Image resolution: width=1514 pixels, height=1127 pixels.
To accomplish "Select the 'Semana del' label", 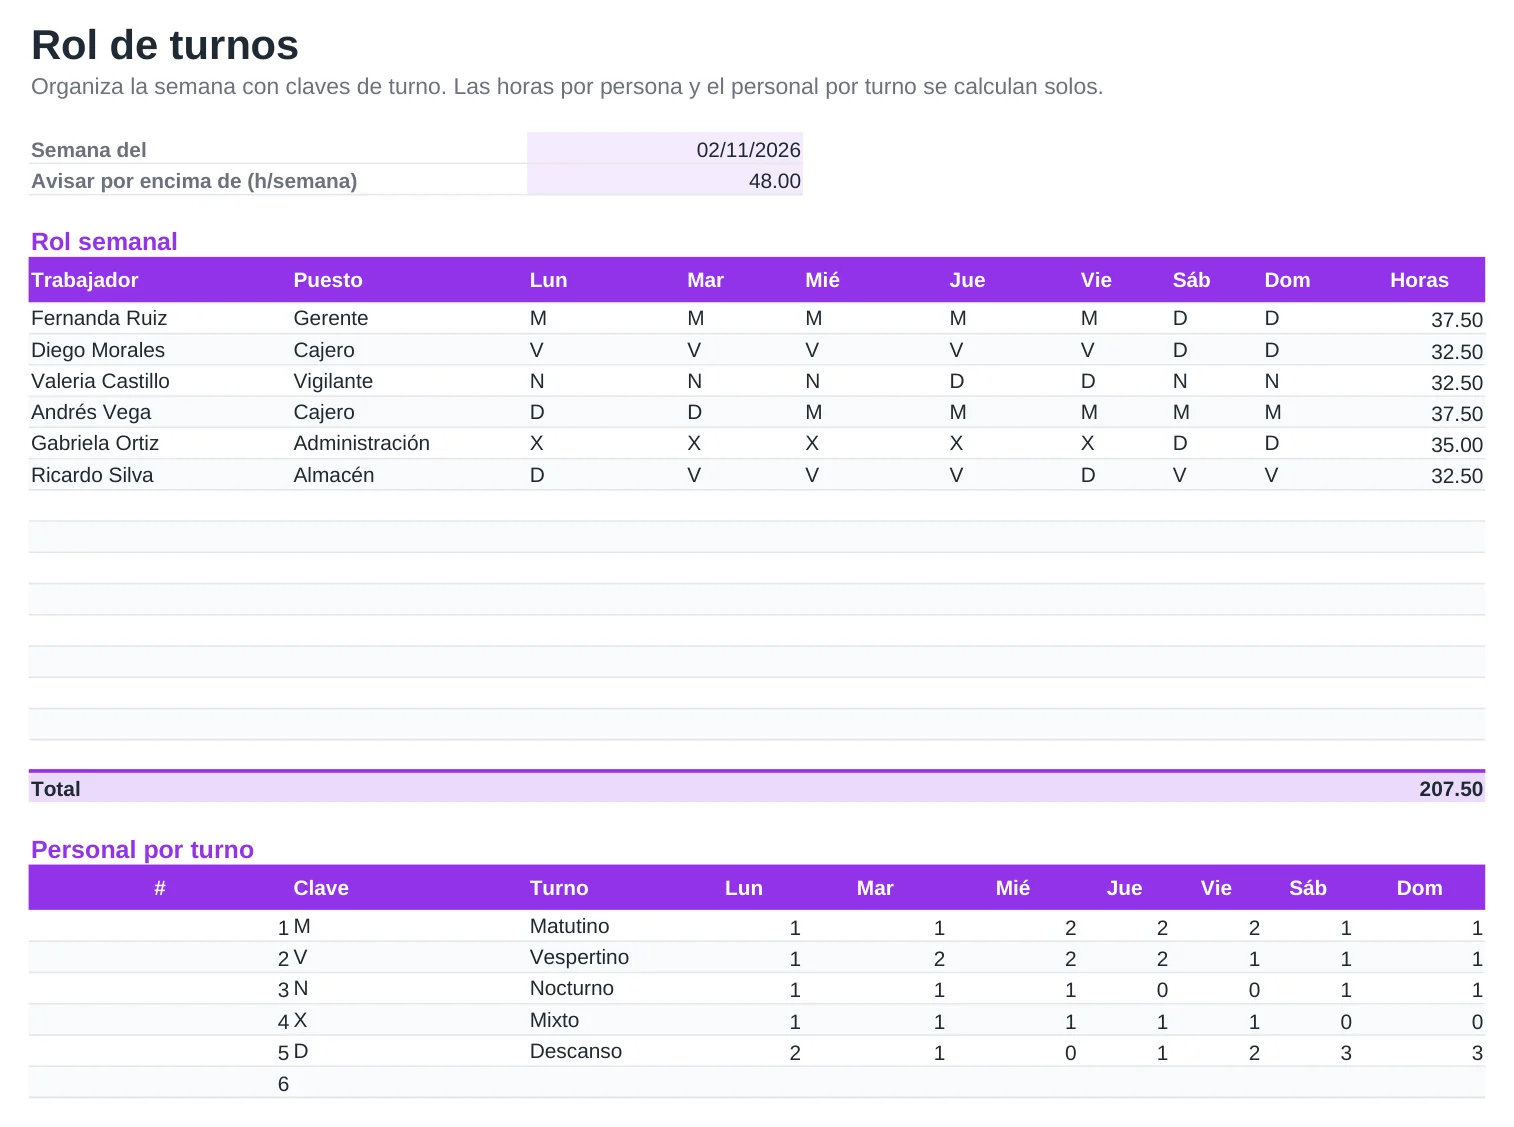I will point(89,150).
